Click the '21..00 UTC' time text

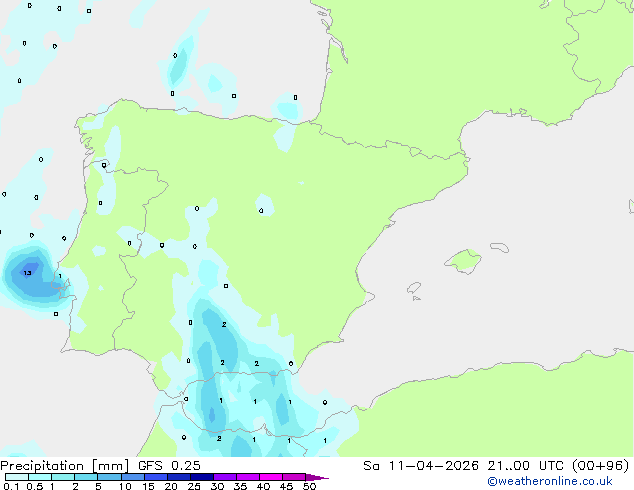click(525, 466)
